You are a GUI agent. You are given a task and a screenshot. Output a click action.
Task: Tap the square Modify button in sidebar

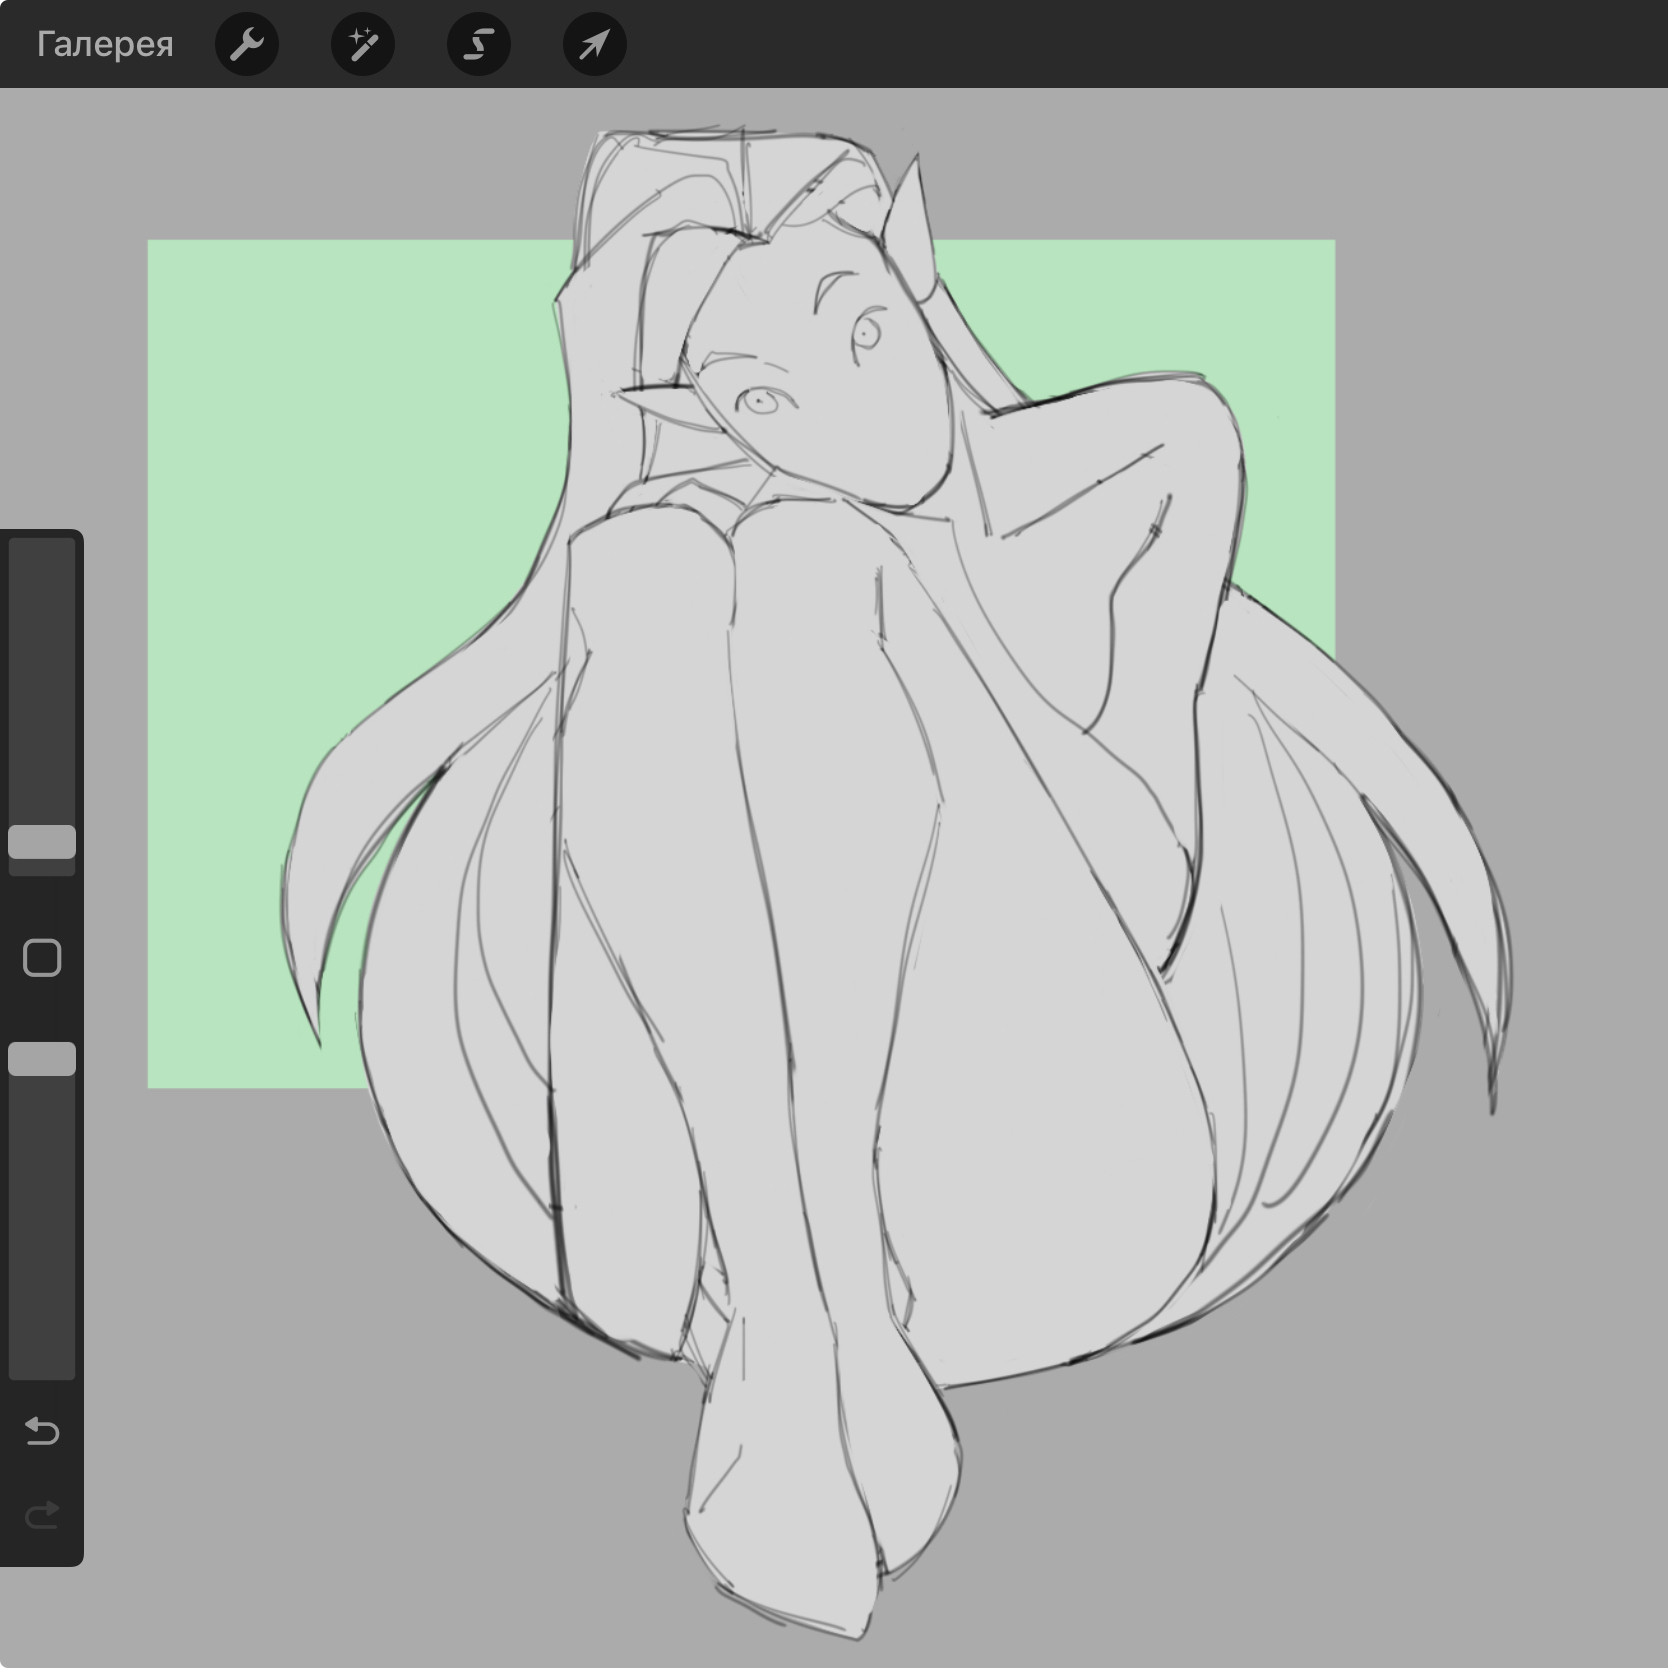coord(42,958)
